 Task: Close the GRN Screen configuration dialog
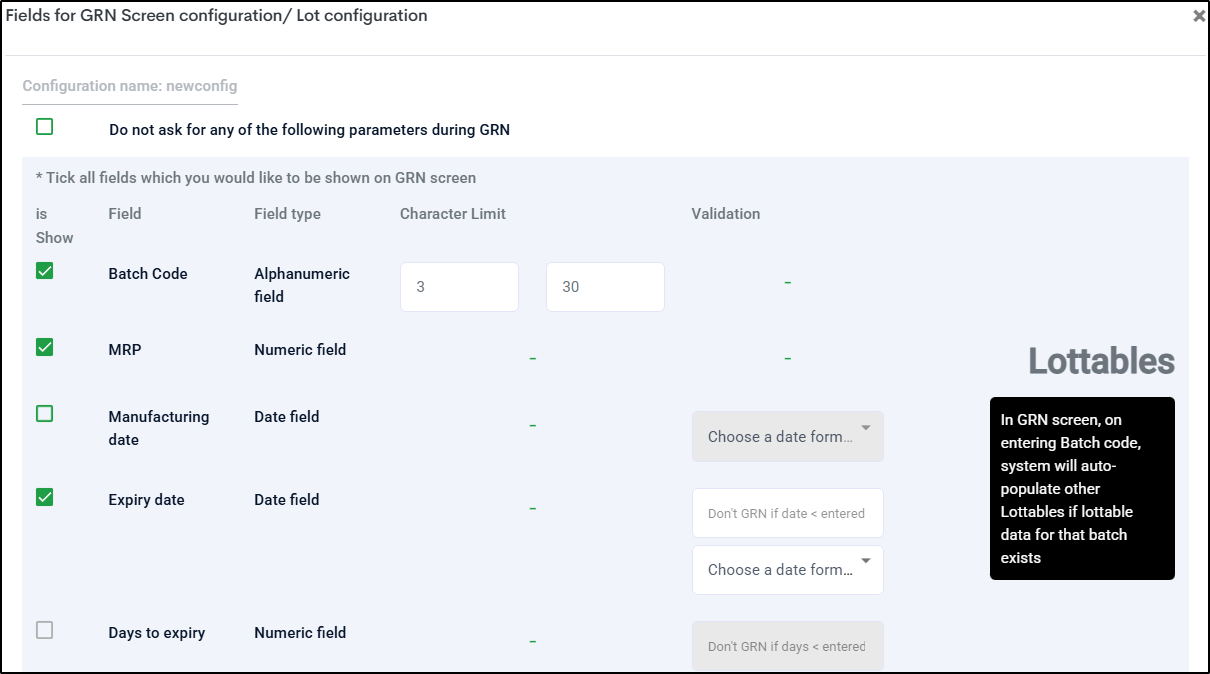tap(1198, 16)
